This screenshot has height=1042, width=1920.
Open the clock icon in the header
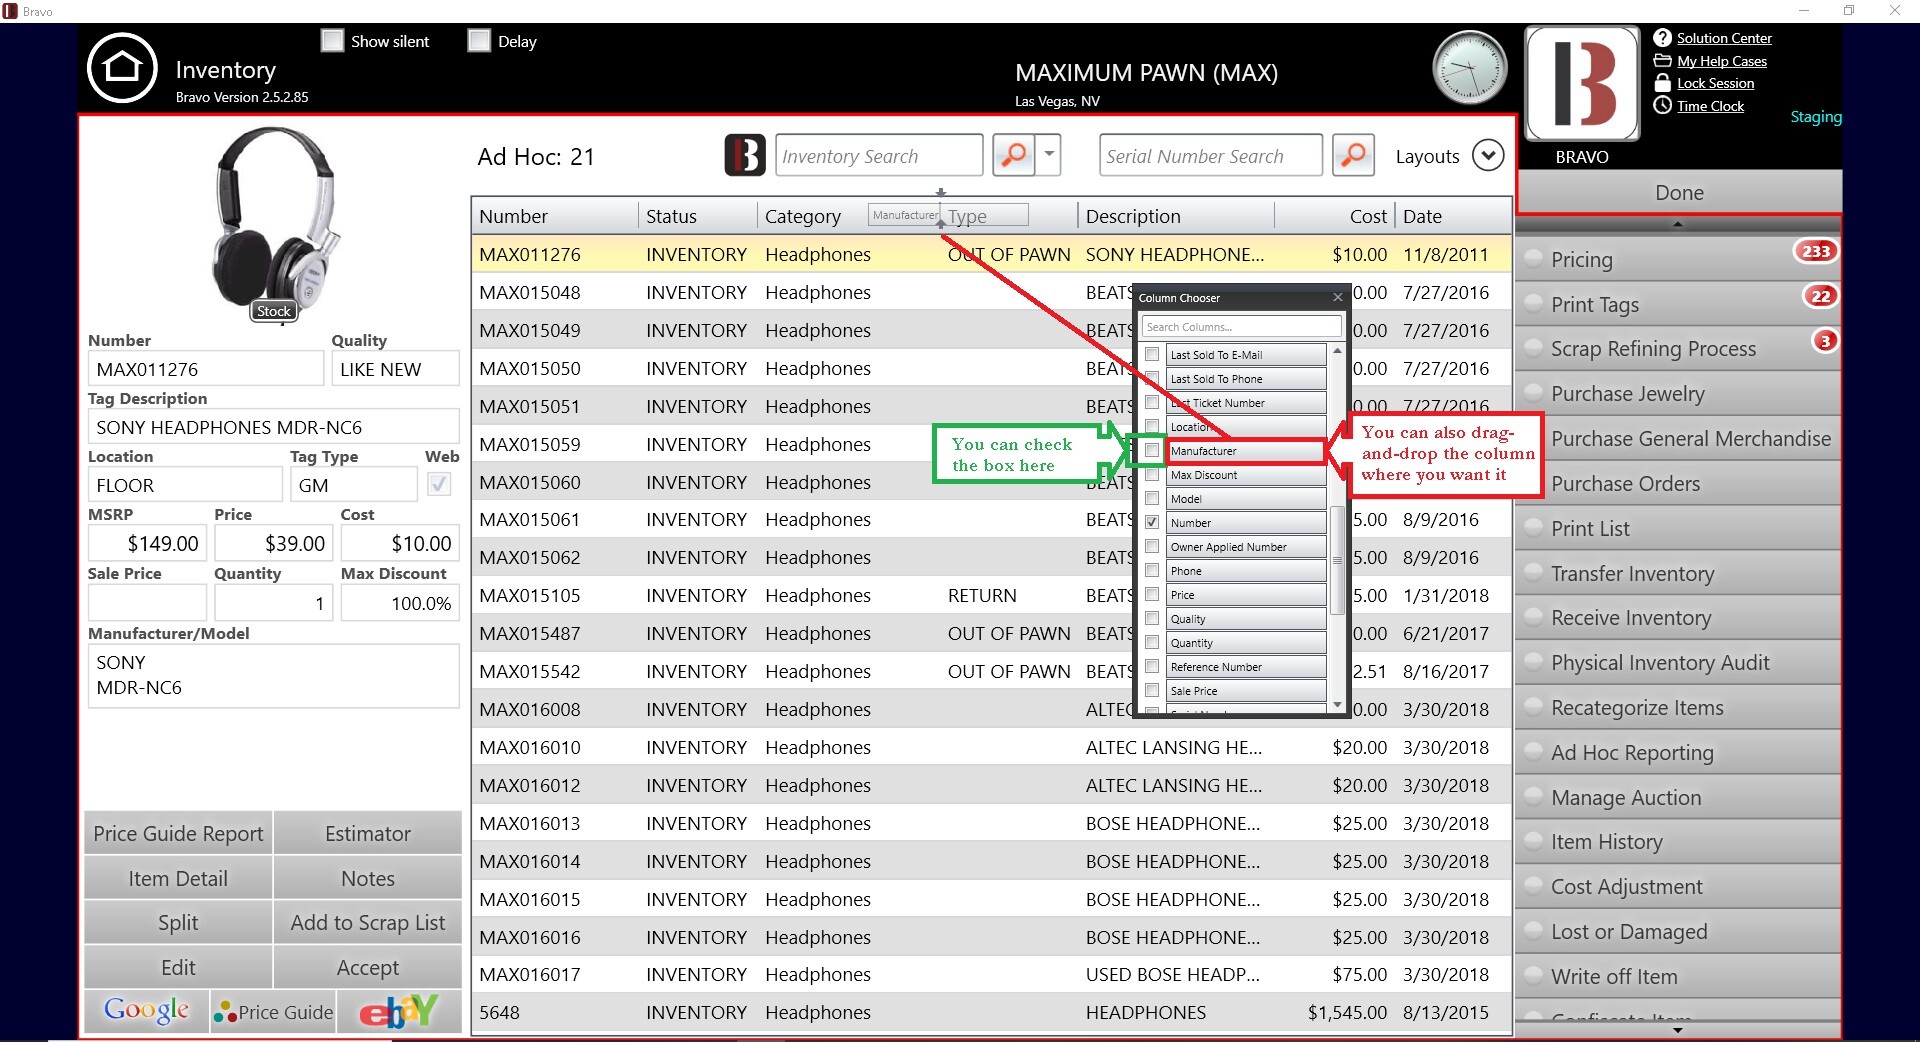click(x=1470, y=68)
